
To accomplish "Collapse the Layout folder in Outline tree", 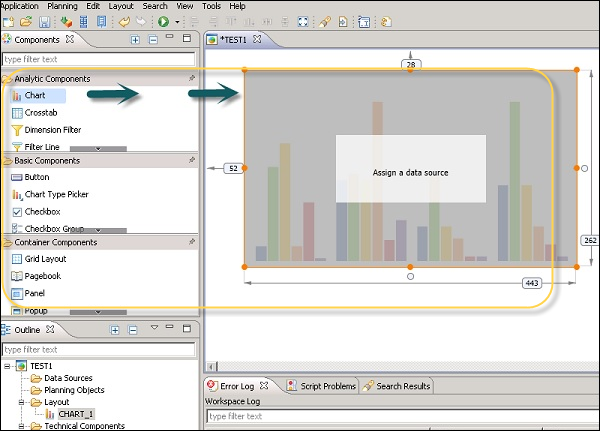I will click(22, 402).
